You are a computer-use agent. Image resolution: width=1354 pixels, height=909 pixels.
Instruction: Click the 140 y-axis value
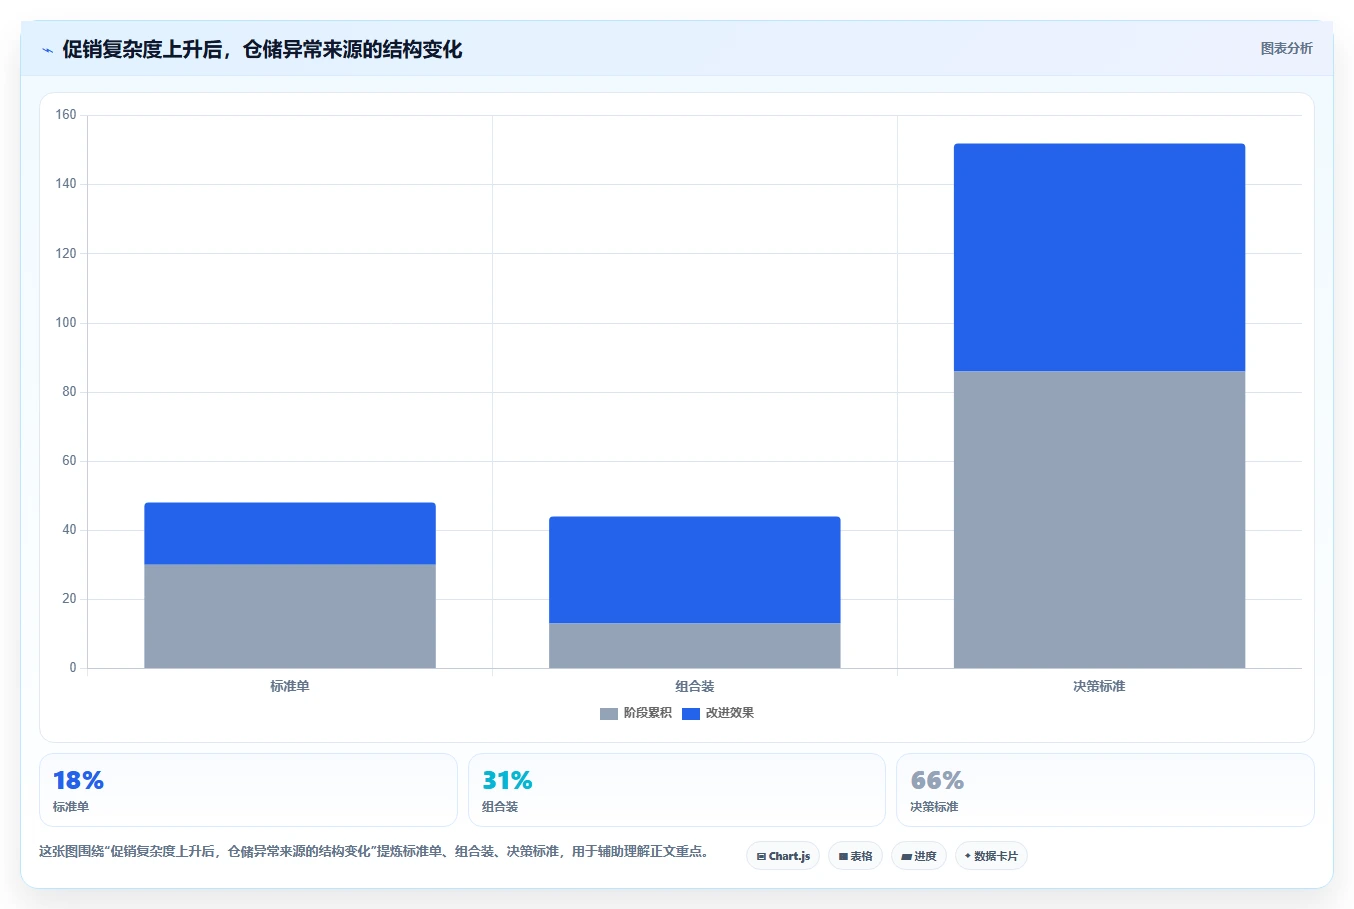(x=66, y=184)
